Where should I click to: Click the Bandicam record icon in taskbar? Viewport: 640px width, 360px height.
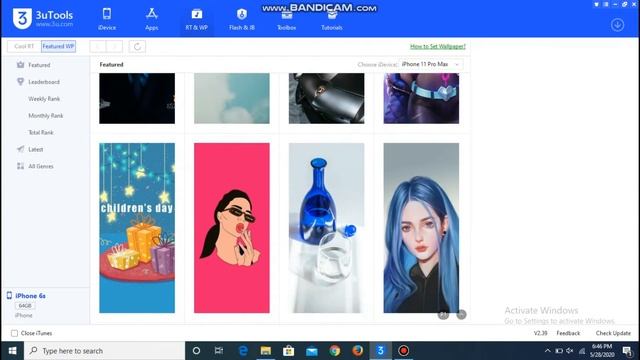(404, 351)
